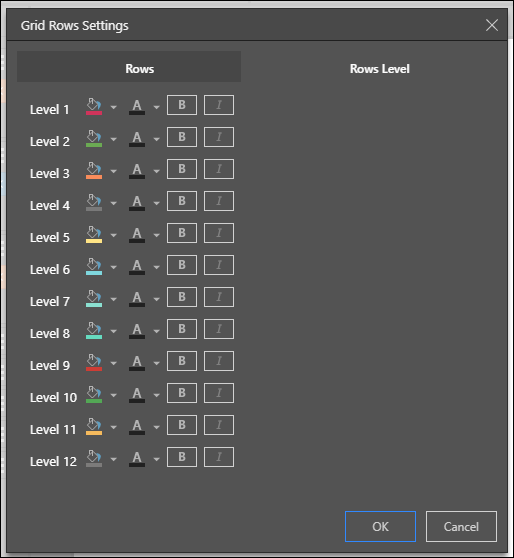Click the Level 3 fill color bucket icon

coord(94,170)
